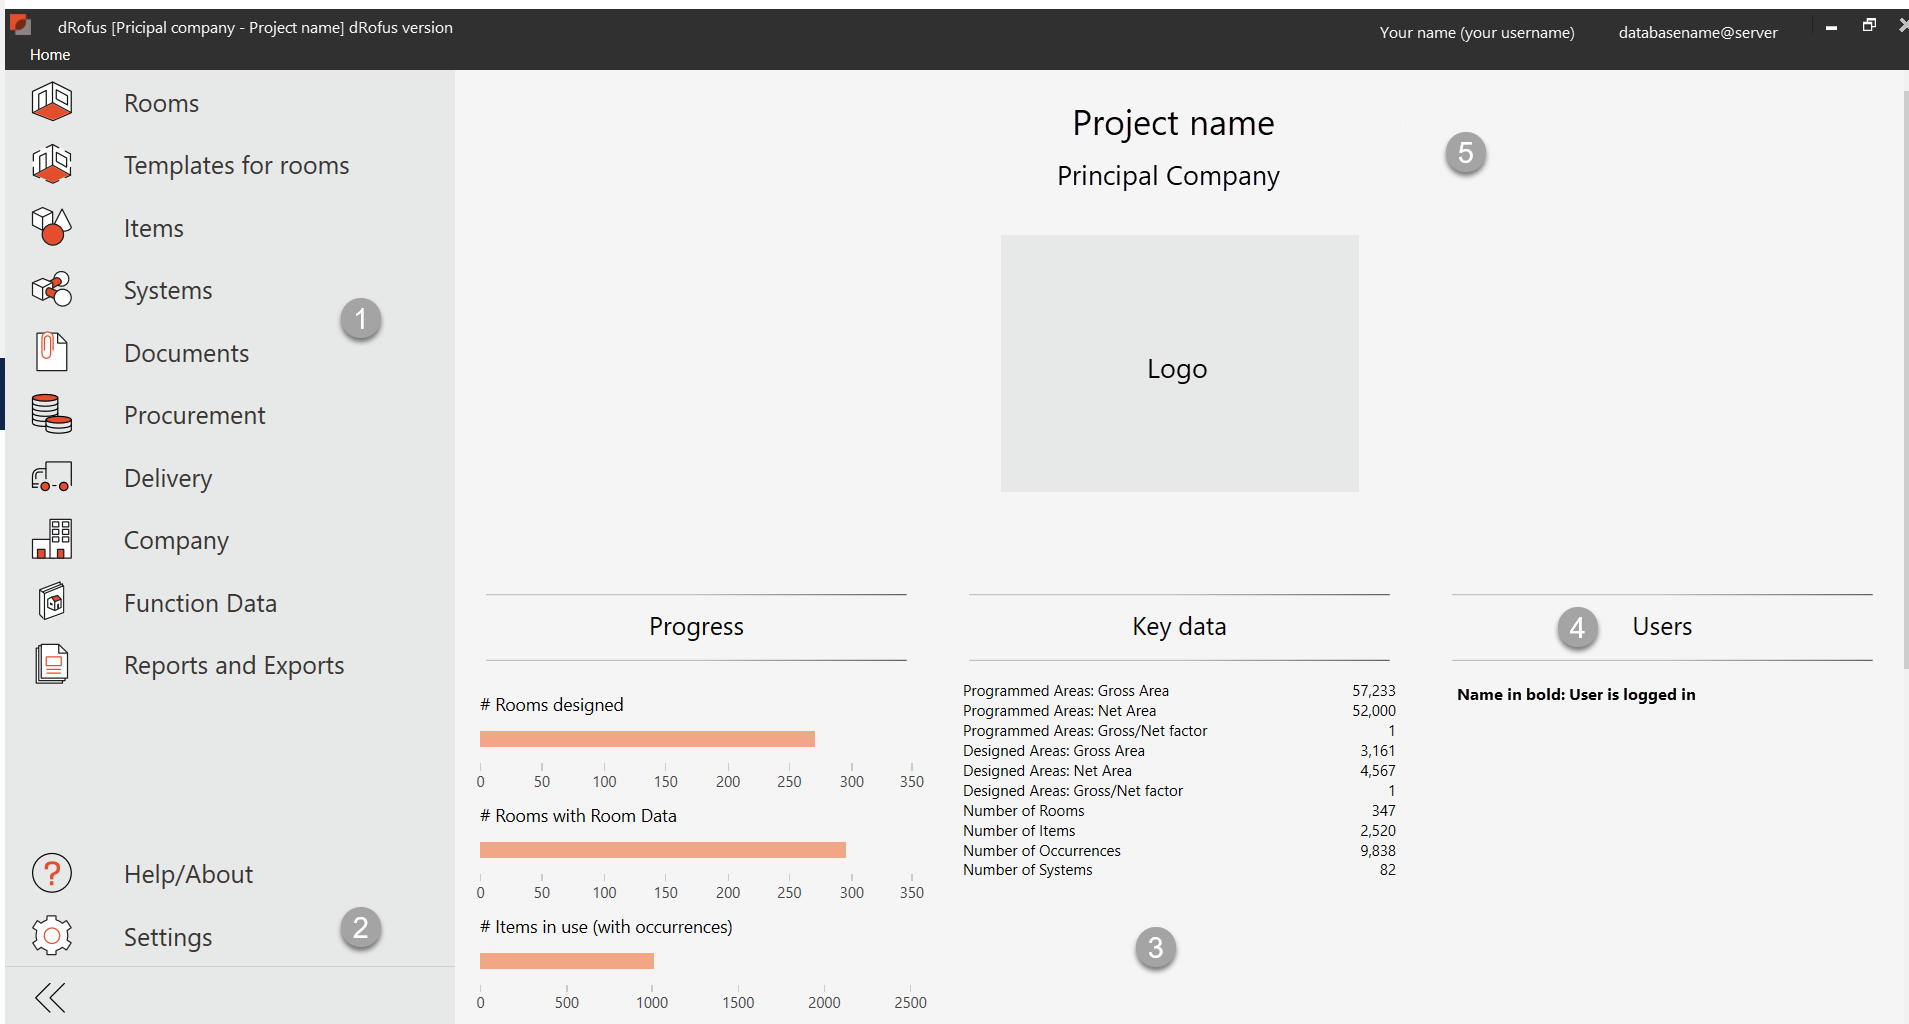Screen dimensions: 1909x1024
Task: Click the databasename@server label
Action: [x=1697, y=32]
